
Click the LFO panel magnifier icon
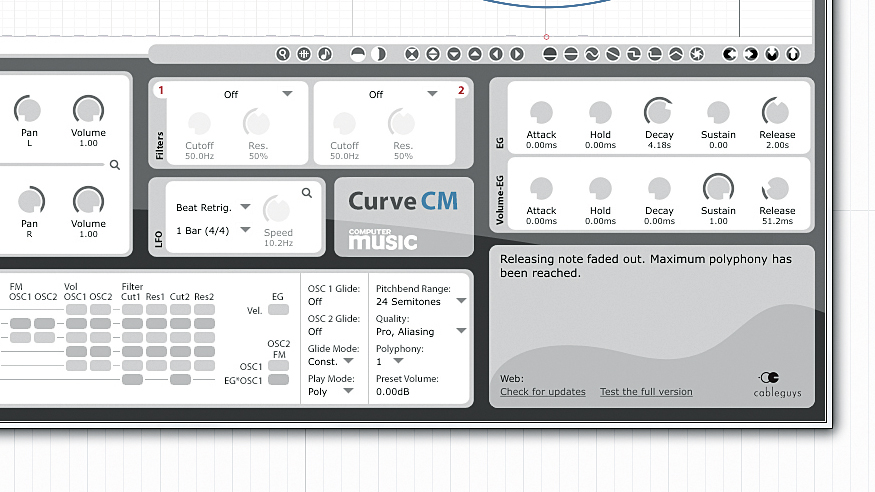click(307, 193)
